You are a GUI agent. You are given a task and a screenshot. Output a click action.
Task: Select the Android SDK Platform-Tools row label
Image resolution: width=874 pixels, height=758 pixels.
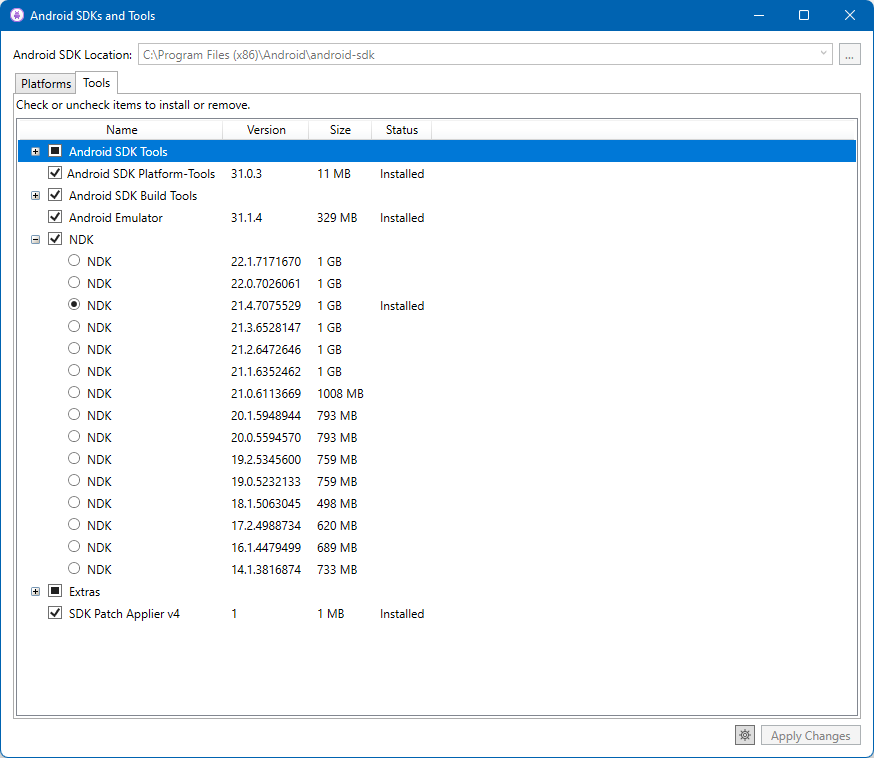pyautogui.click(x=141, y=174)
